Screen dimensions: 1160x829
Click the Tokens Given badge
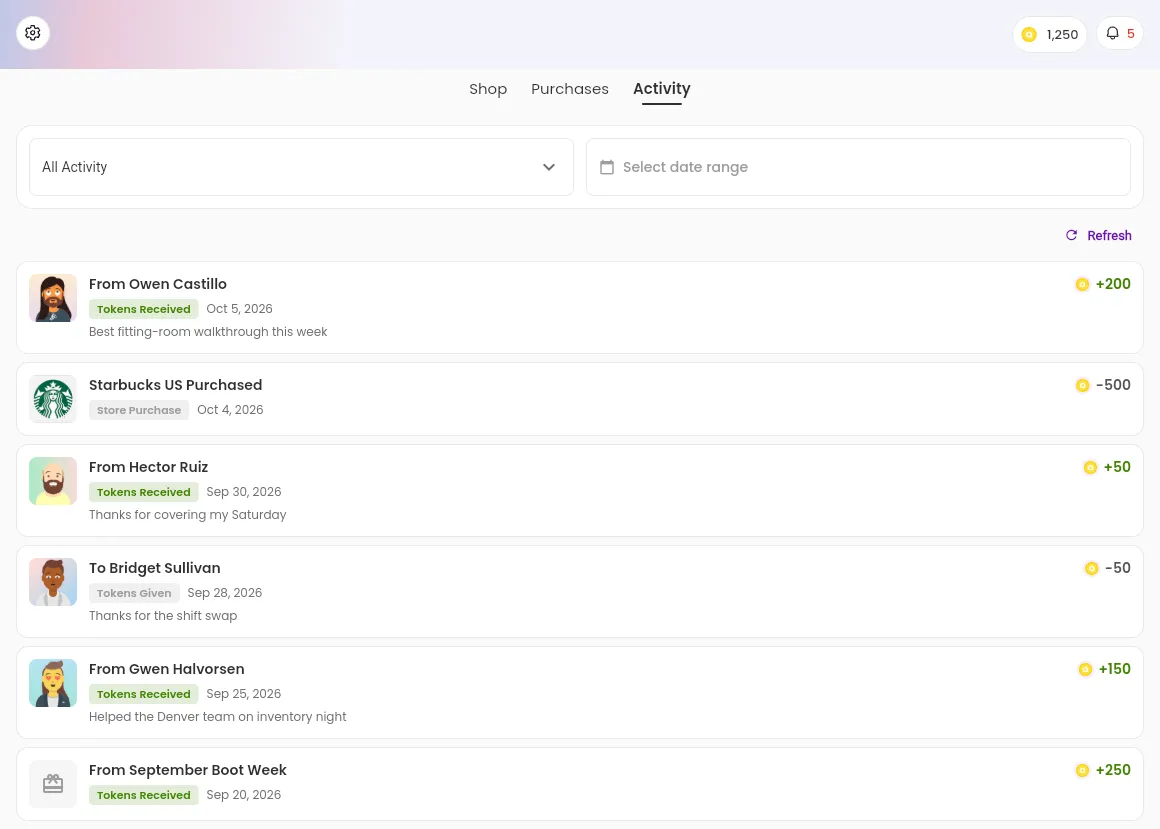point(134,593)
